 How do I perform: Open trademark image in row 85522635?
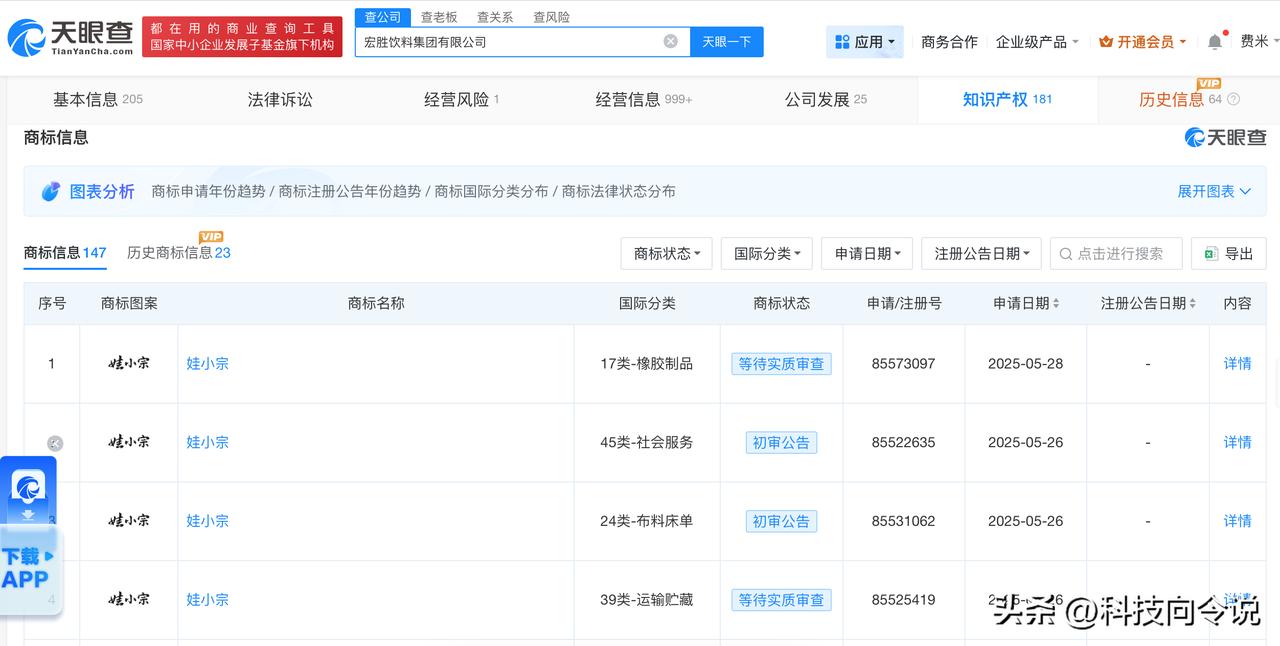pos(129,441)
